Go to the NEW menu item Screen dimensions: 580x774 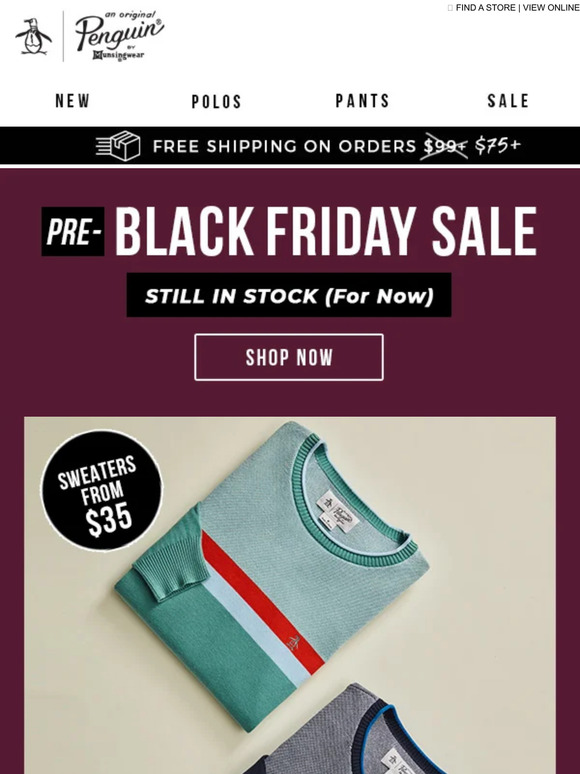73,101
